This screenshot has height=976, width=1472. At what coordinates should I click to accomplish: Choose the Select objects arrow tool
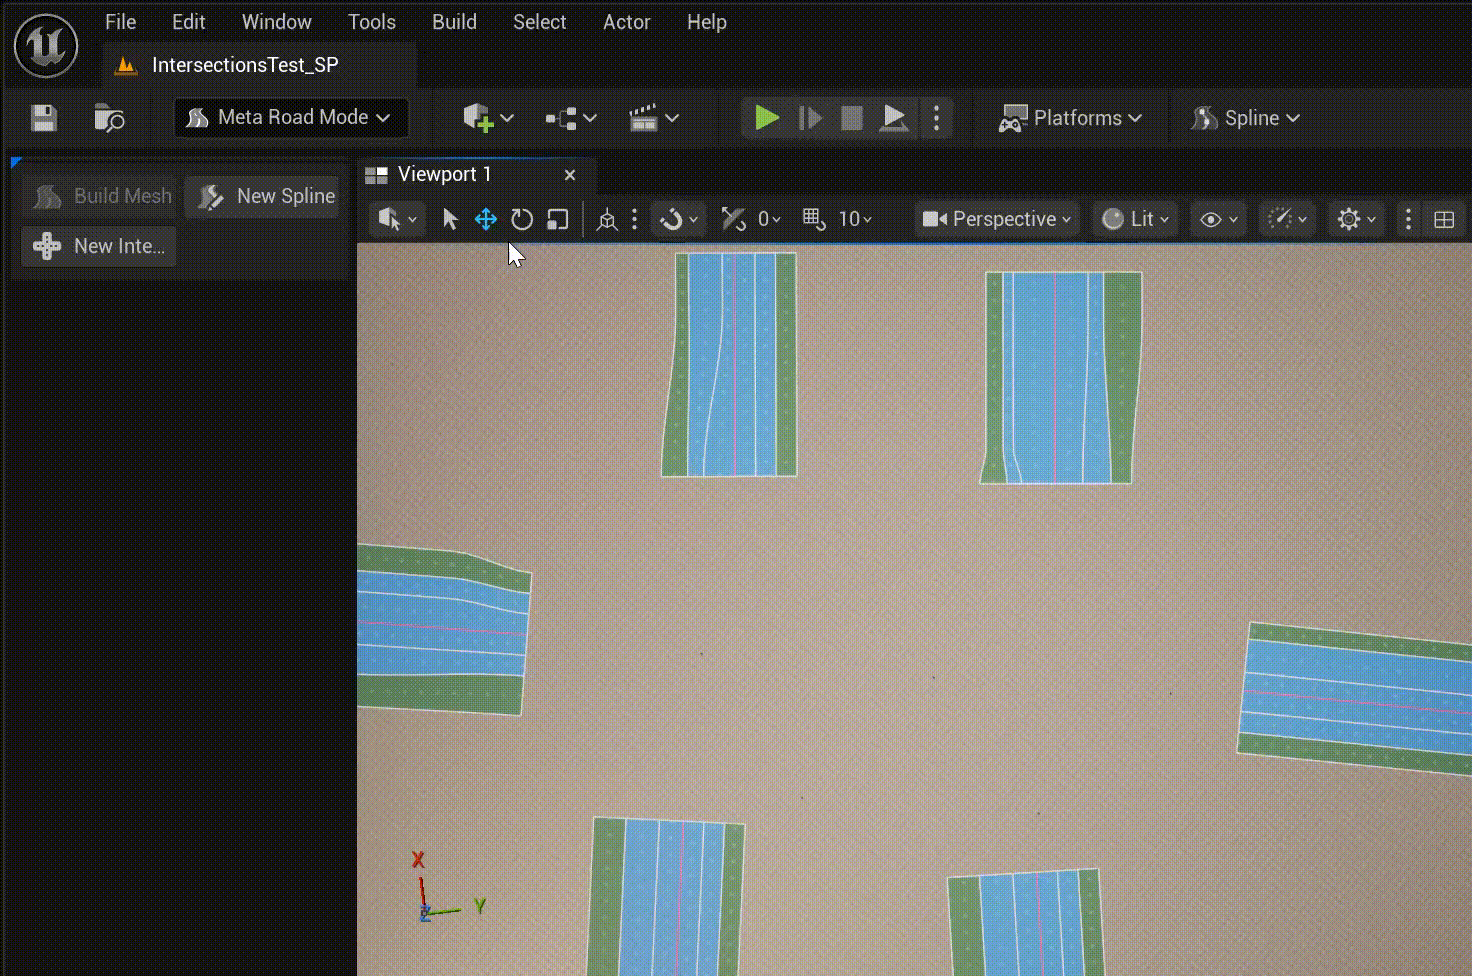[450, 219]
